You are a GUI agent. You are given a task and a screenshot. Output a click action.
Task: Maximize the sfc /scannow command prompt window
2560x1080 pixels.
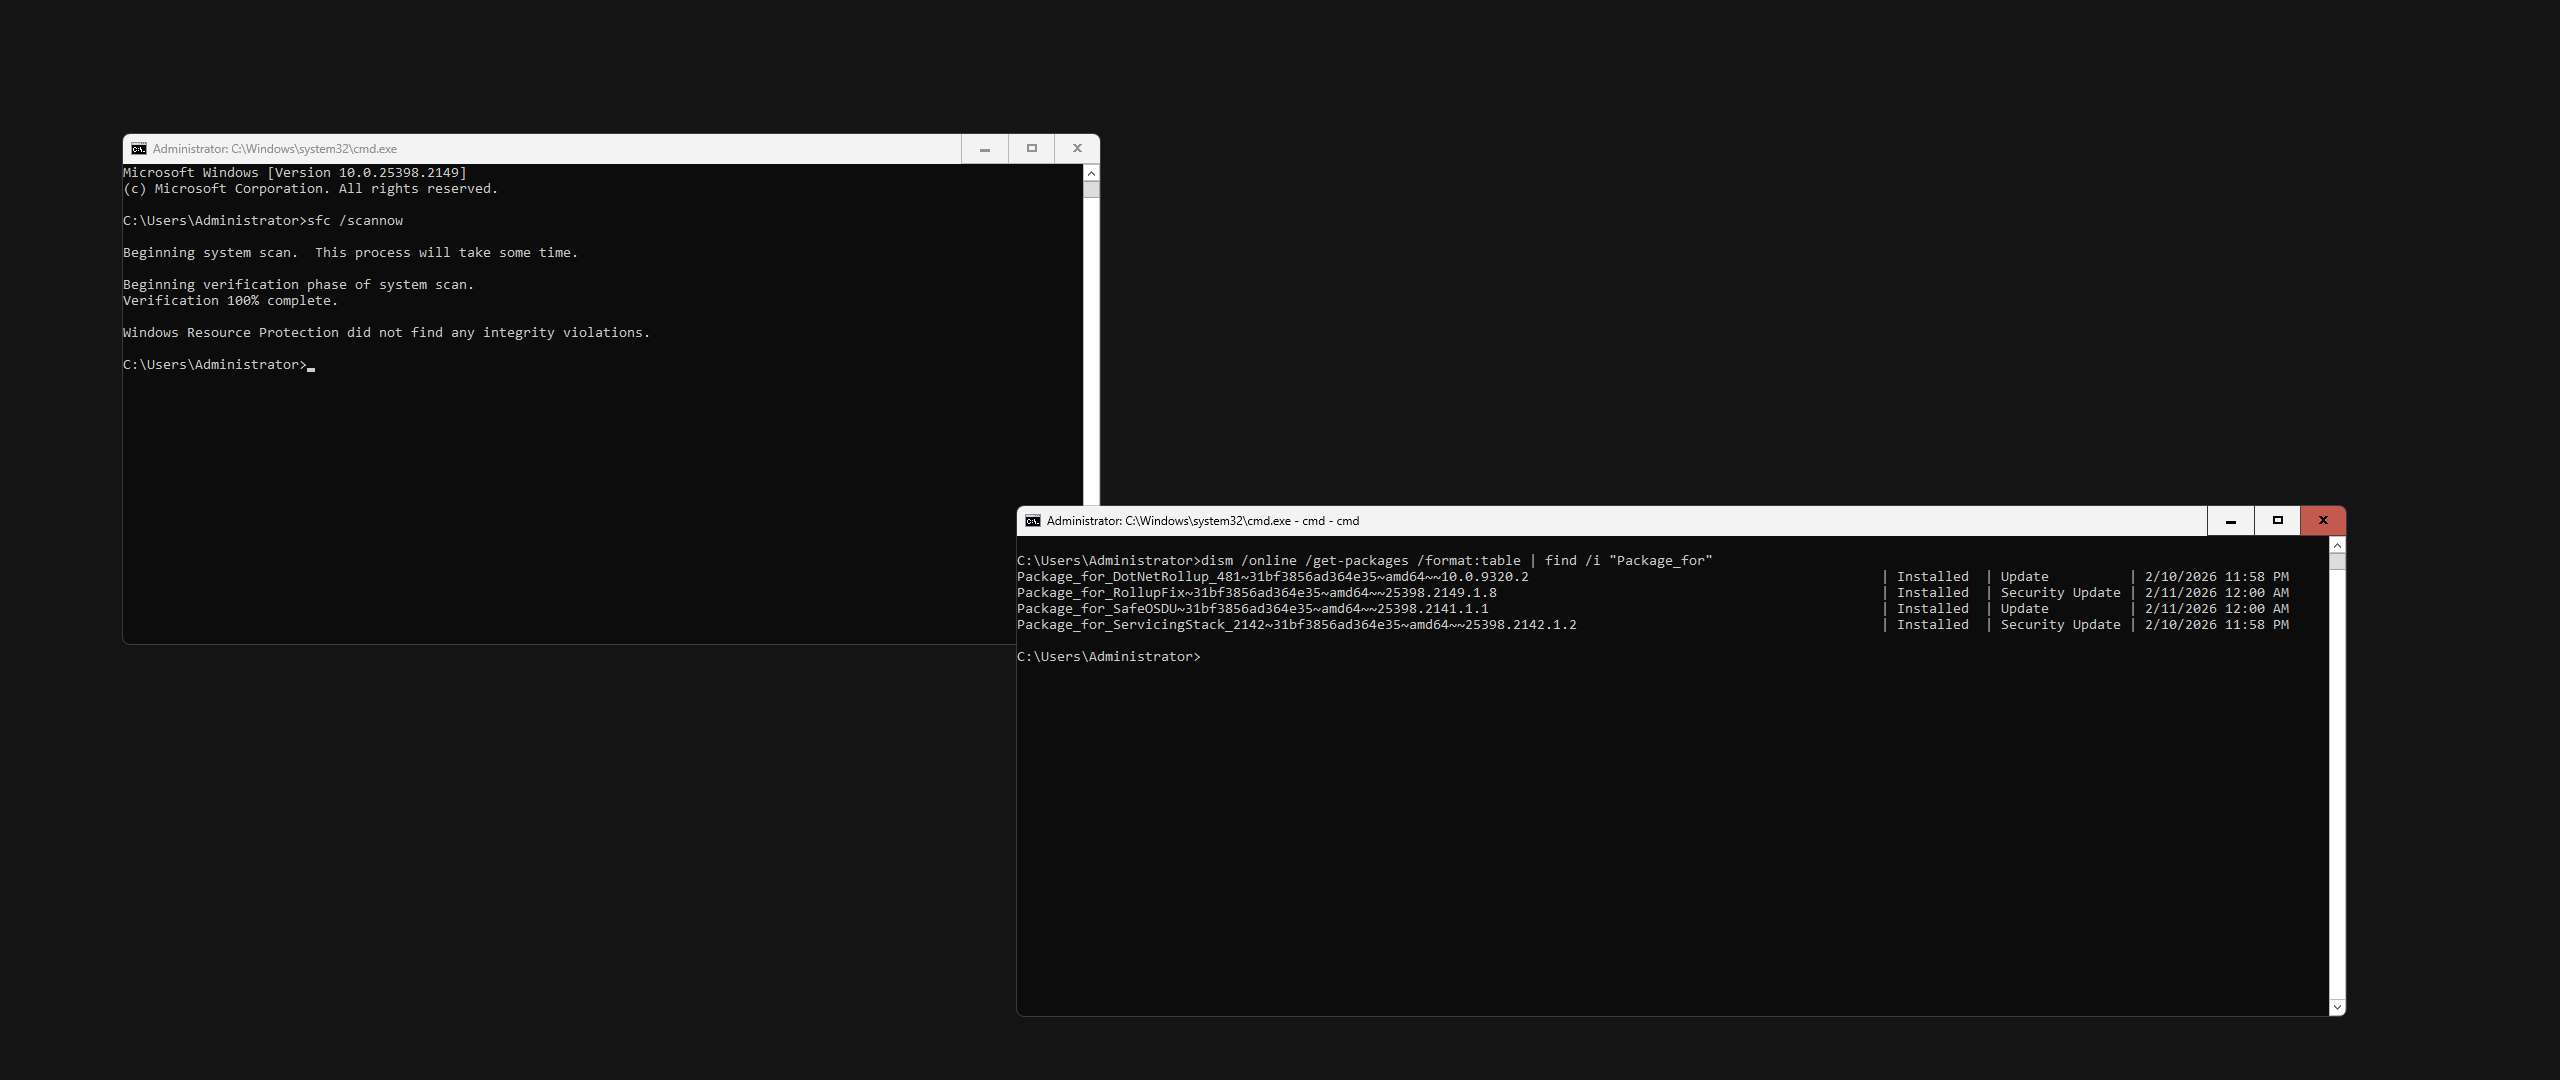1031,149
